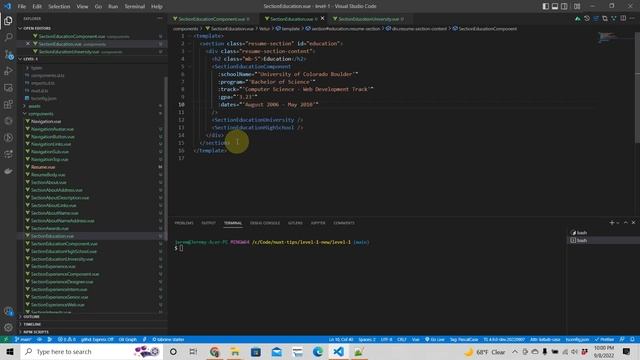Click the UTF-8 encoding setting

(386, 339)
